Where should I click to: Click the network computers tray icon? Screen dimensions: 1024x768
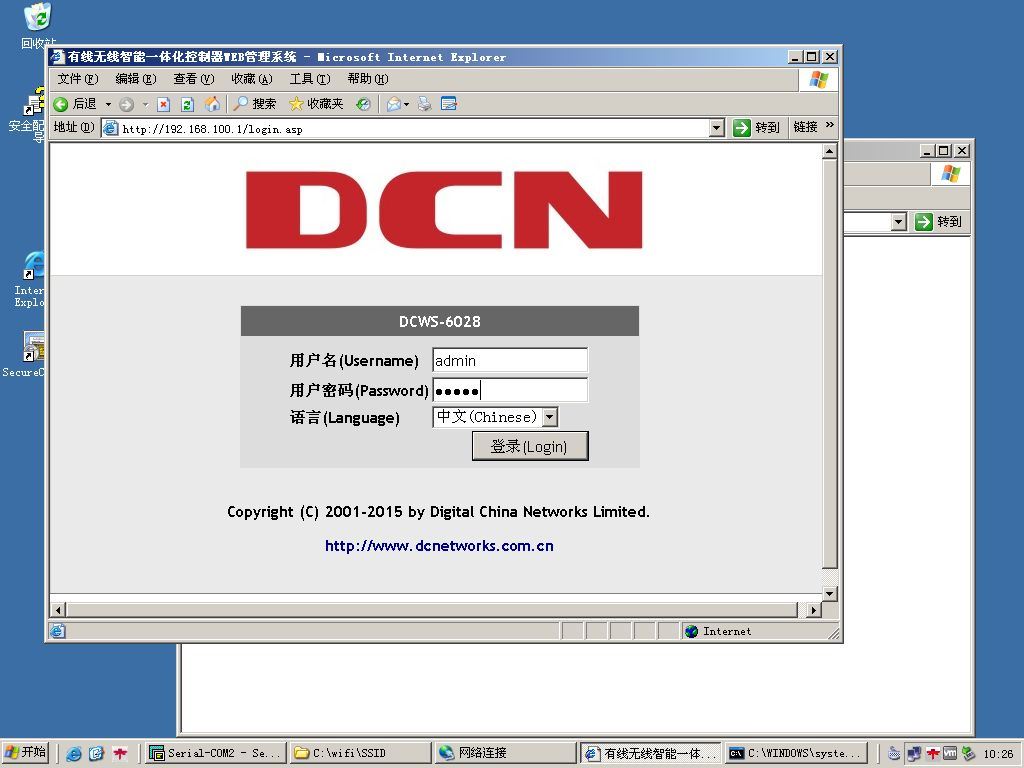(x=914, y=754)
